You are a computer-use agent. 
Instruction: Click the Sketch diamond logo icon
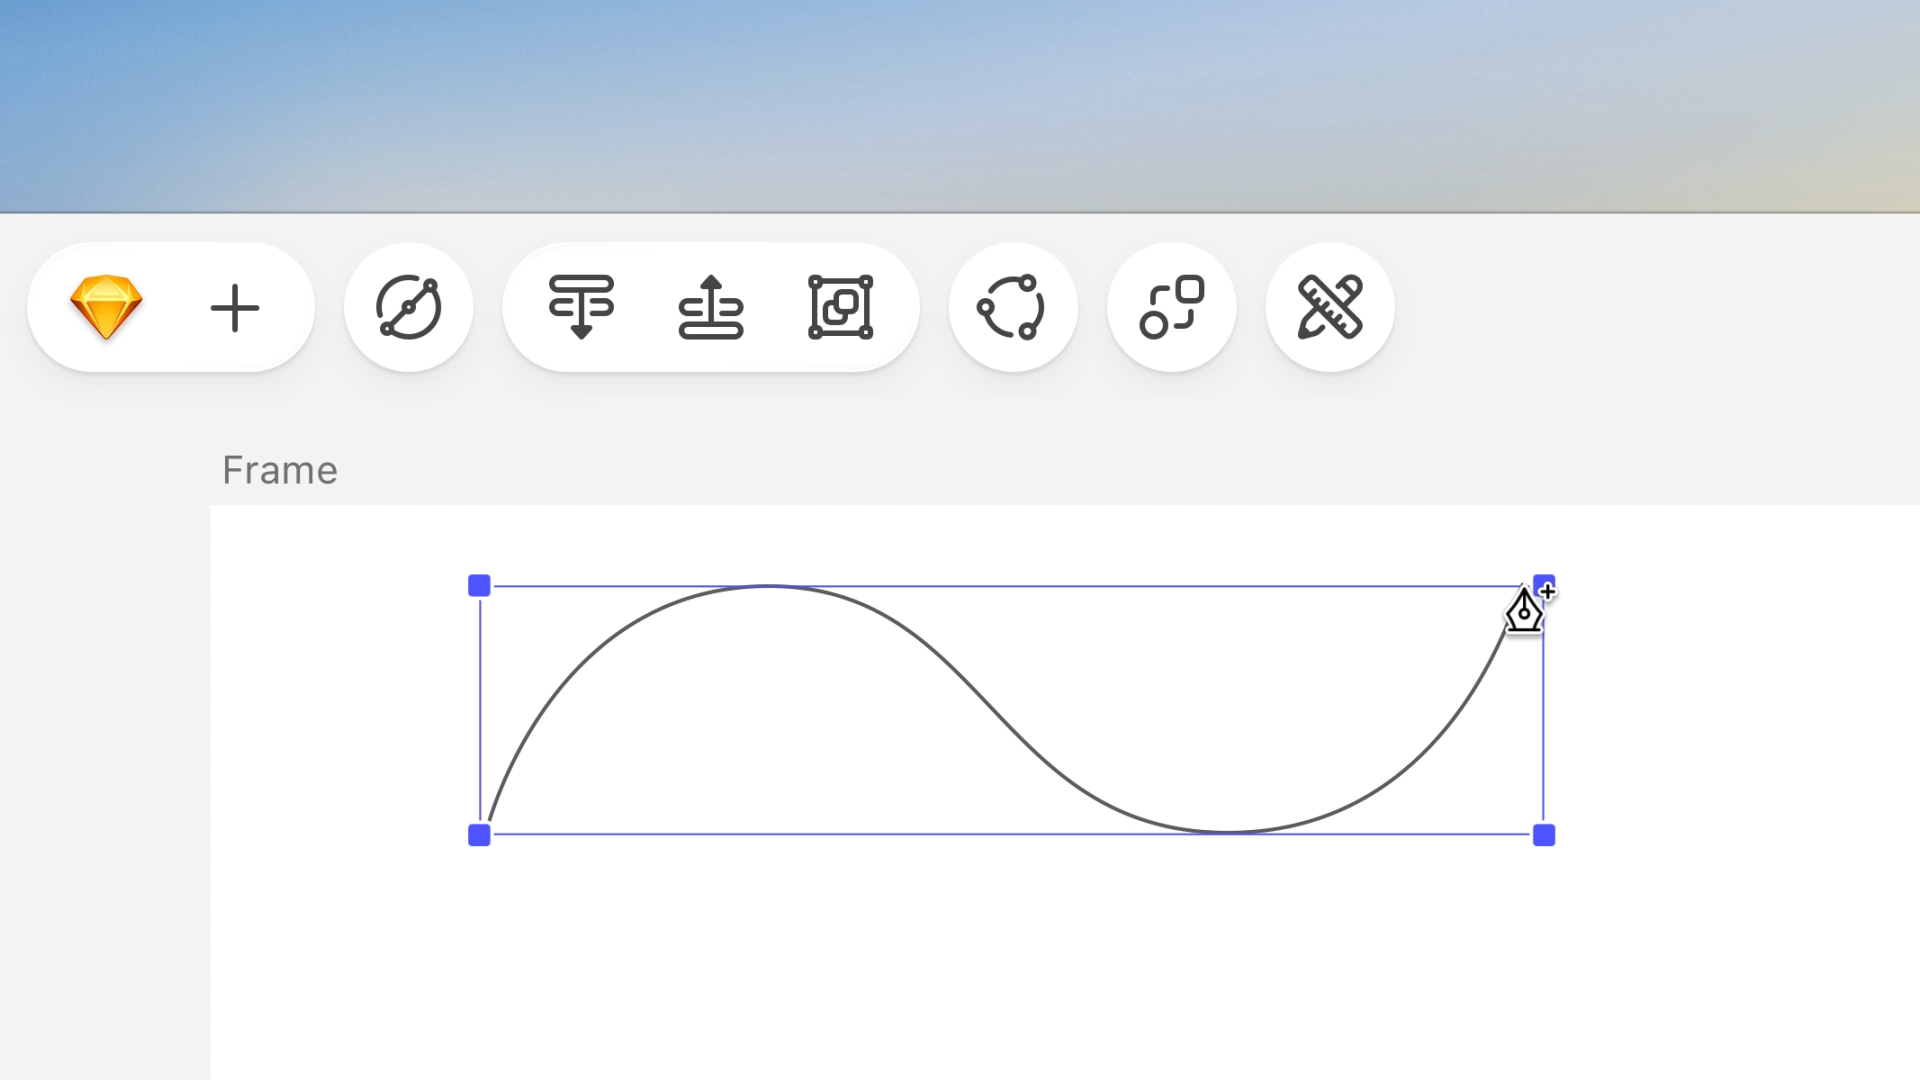106,307
